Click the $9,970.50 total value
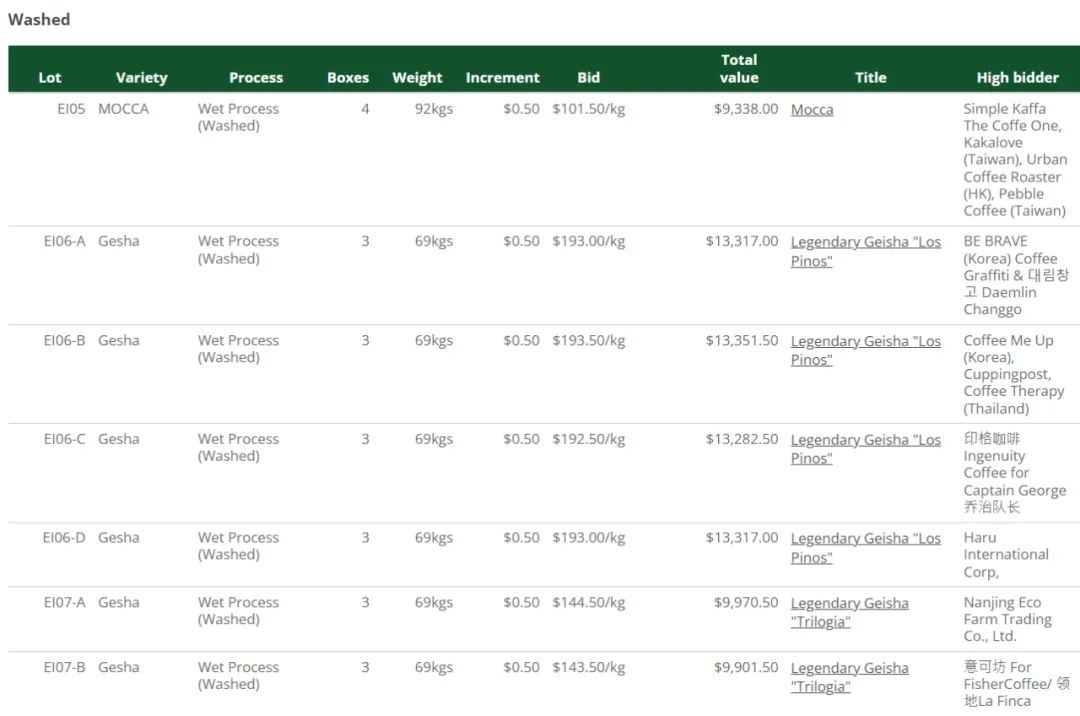The width and height of the screenshot is (1080, 716). [x=746, y=602]
